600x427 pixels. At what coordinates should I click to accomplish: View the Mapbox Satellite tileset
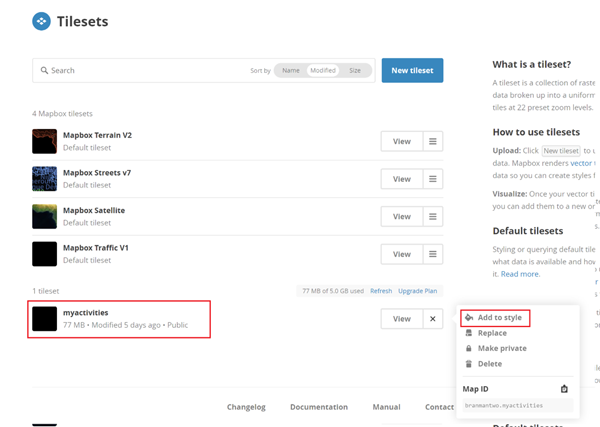(x=402, y=217)
